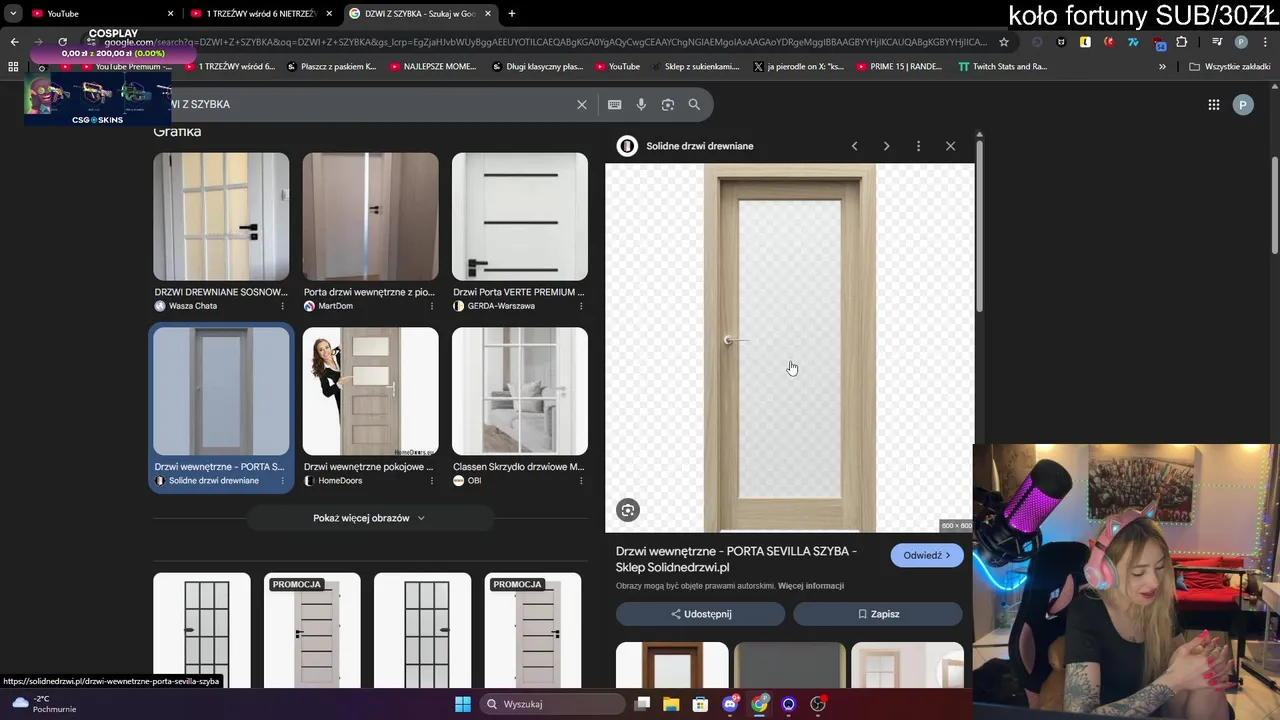Open more options for MartDom result

coord(431,306)
